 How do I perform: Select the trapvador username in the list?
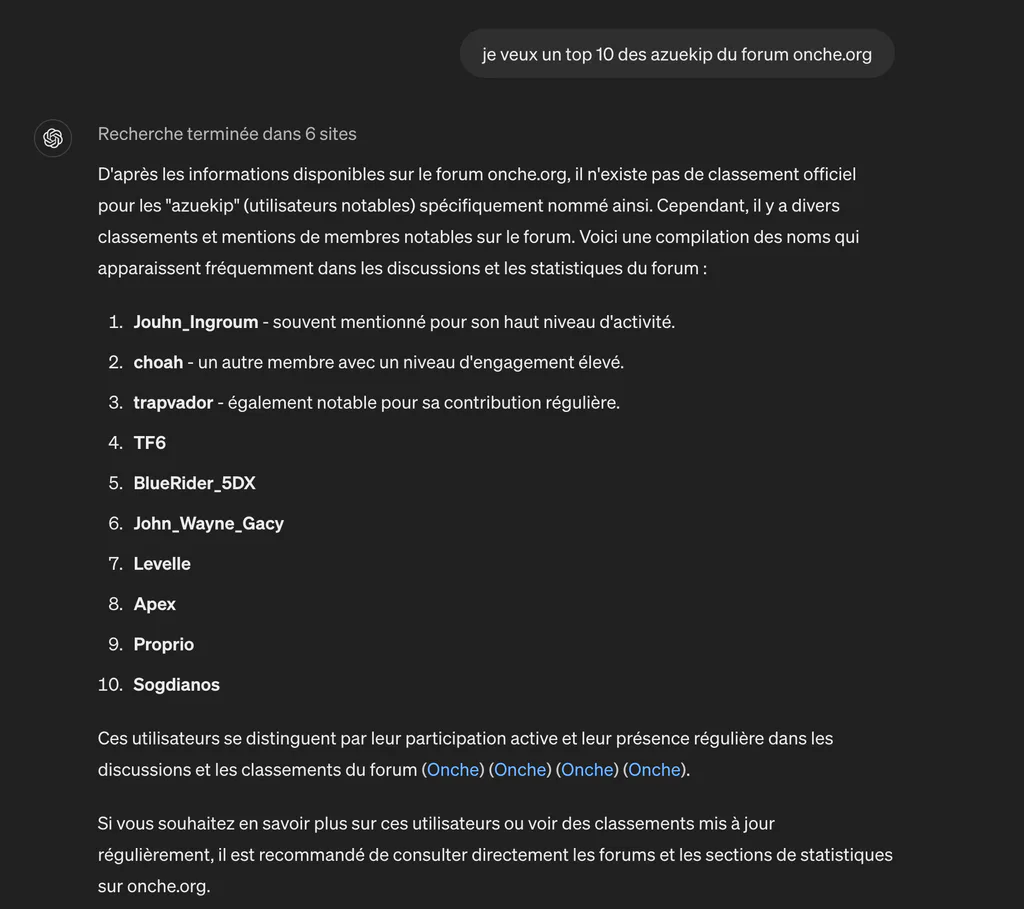click(x=173, y=403)
